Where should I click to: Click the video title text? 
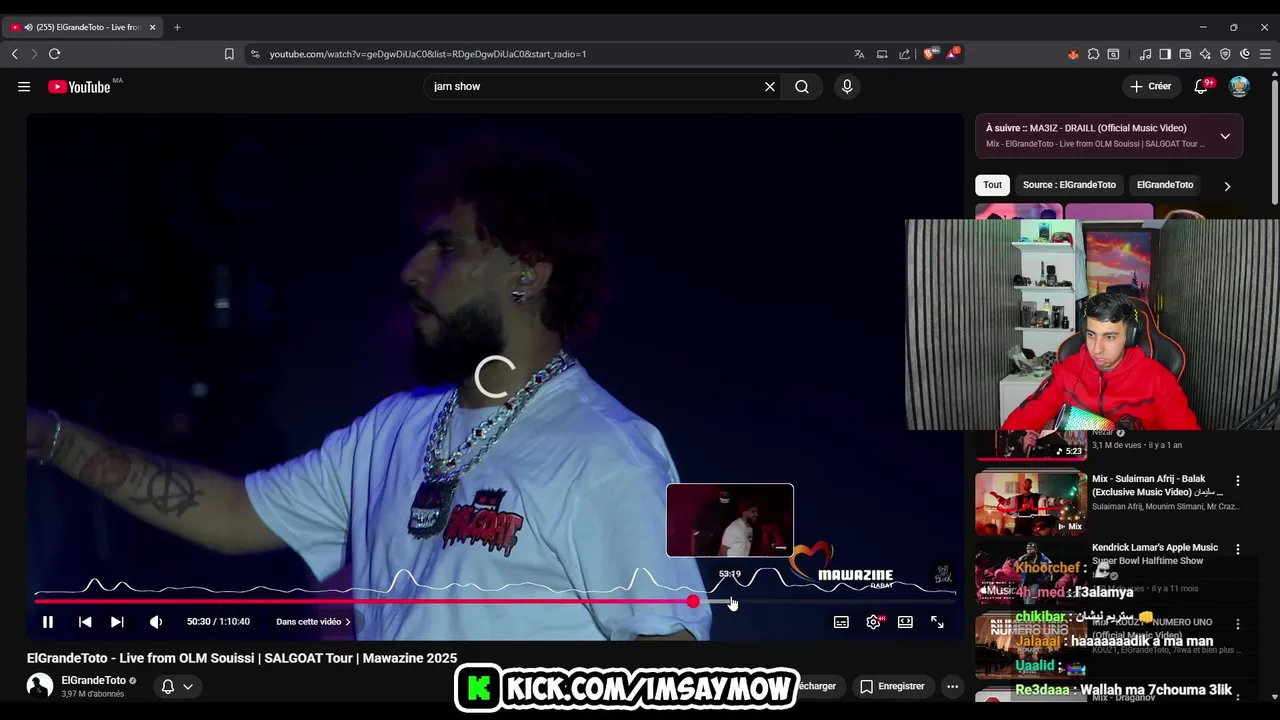242,658
